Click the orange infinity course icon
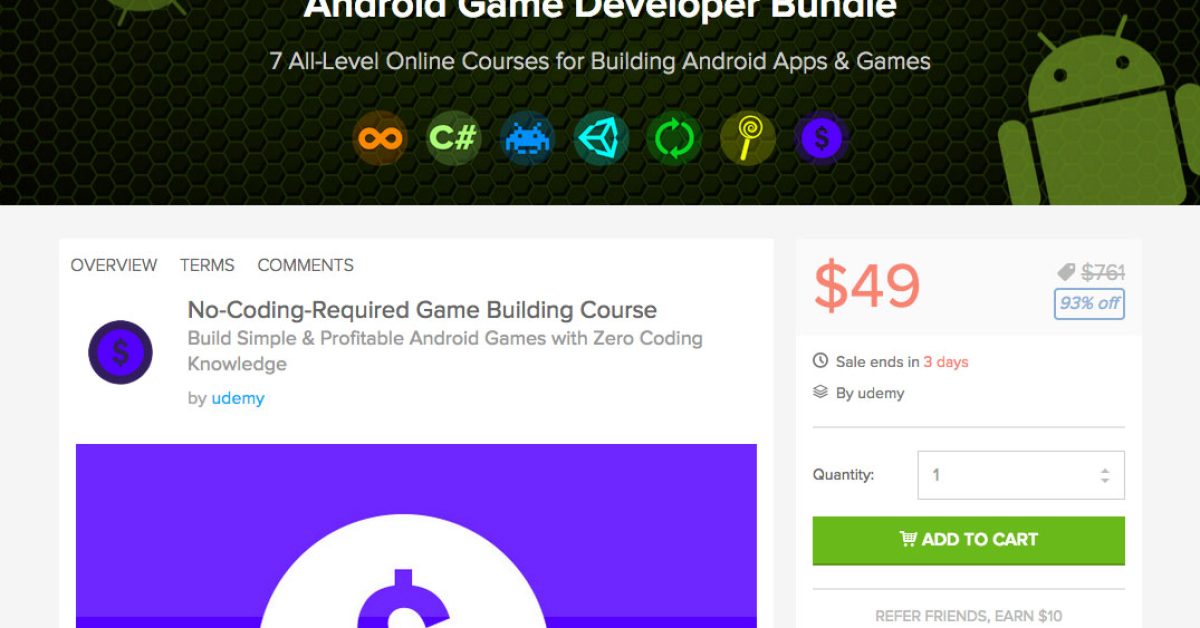Viewport: 1200px width, 628px height. 380,138
